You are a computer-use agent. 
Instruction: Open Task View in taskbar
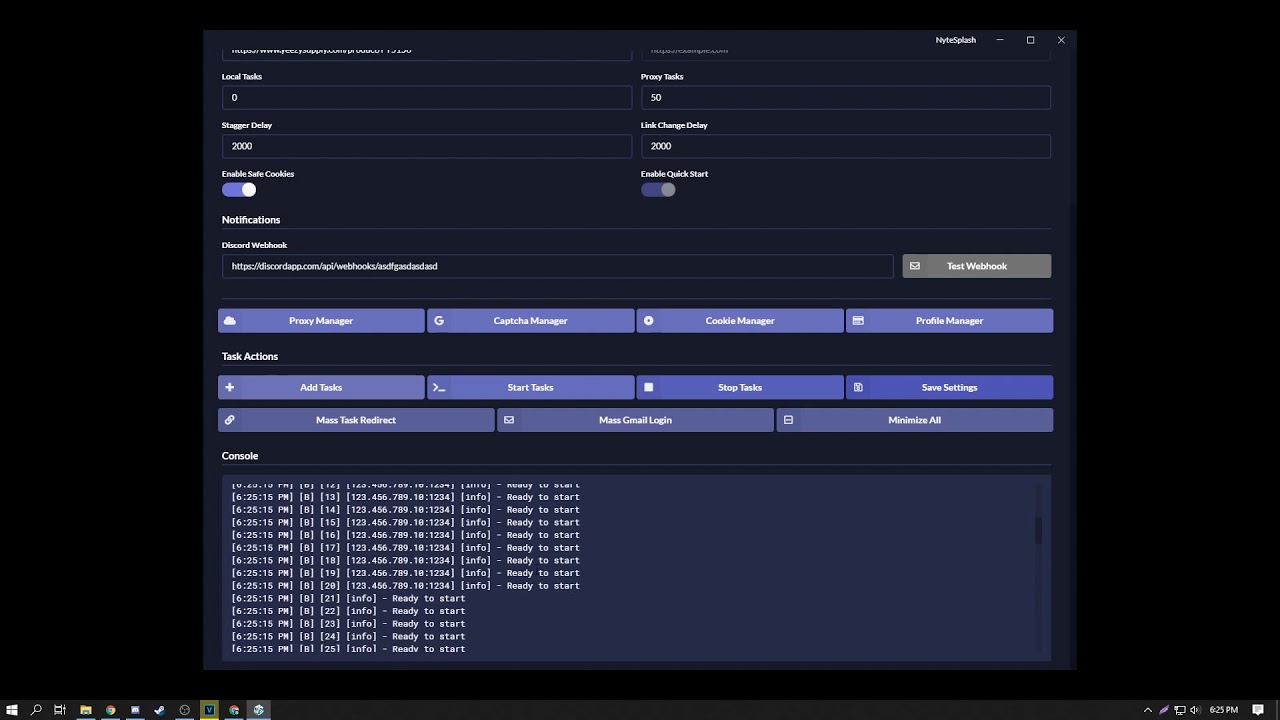60,710
